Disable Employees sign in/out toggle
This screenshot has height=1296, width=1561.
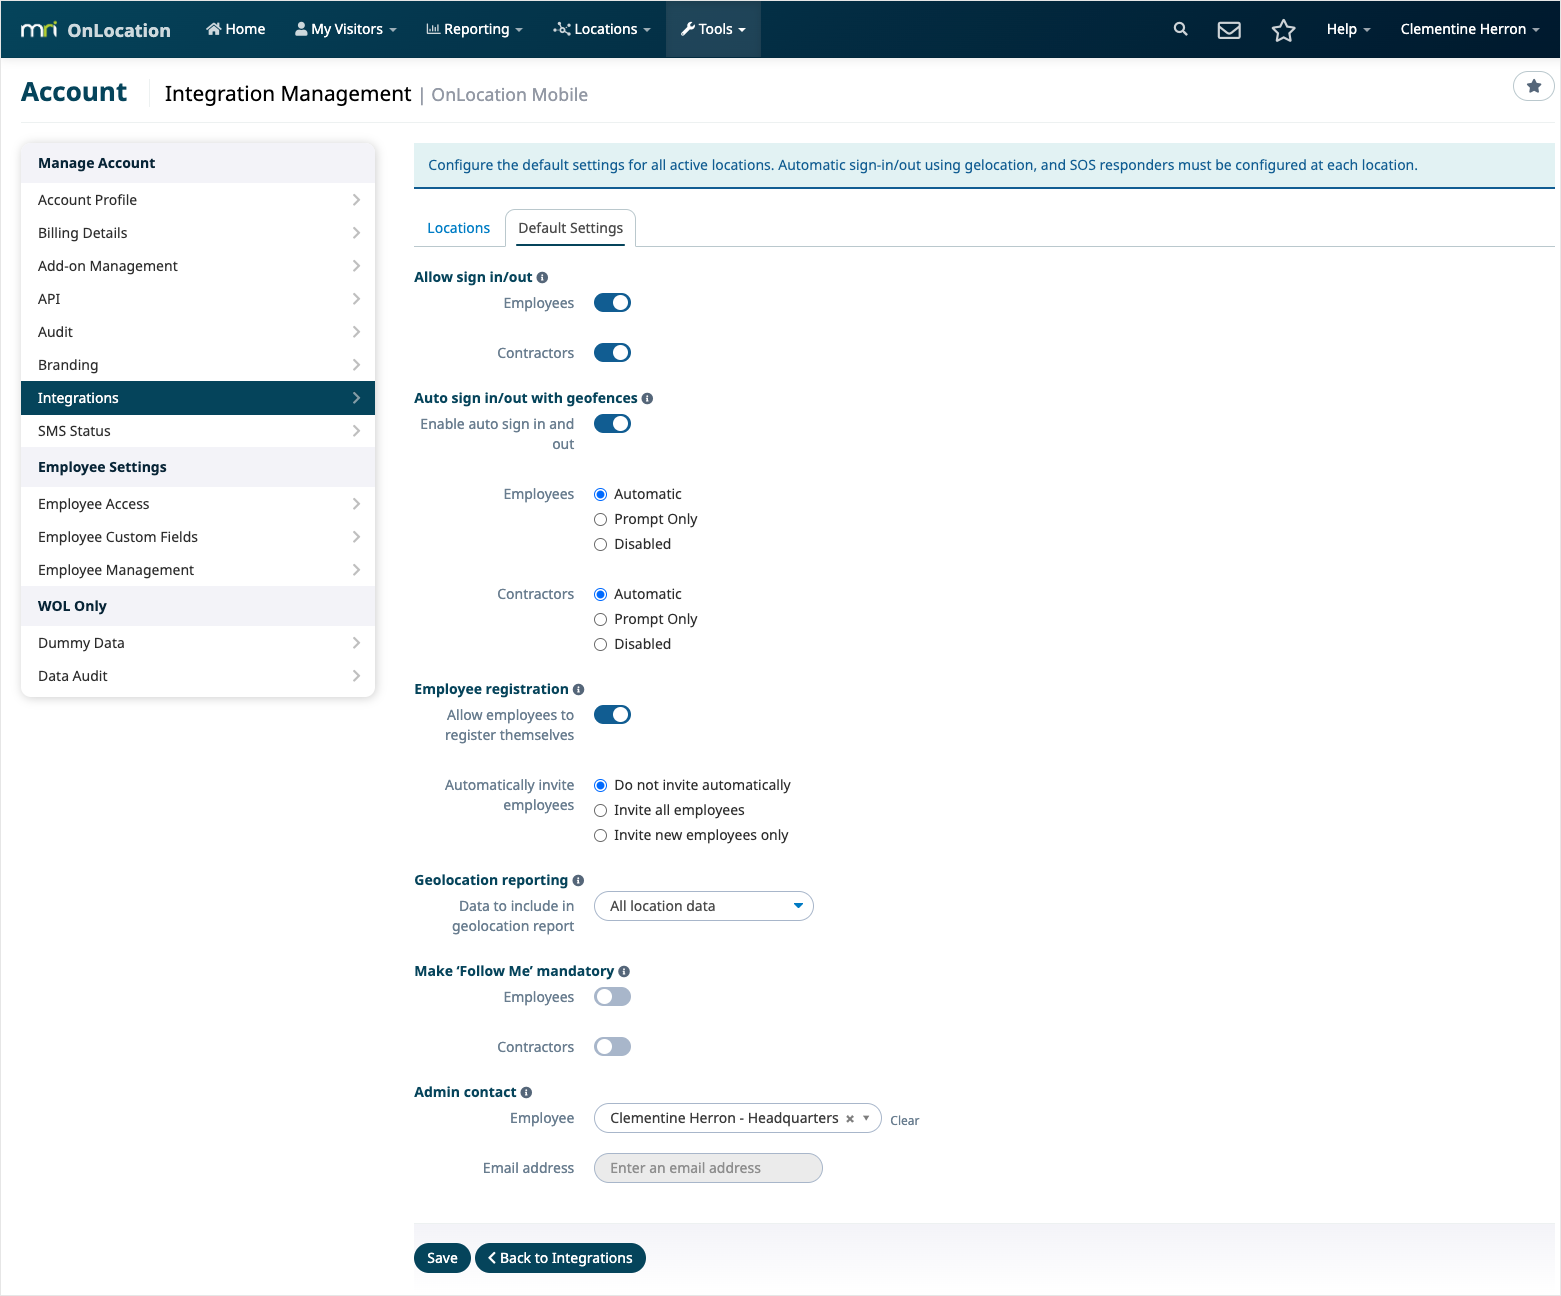pyautogui.click(x=612, y=302)
